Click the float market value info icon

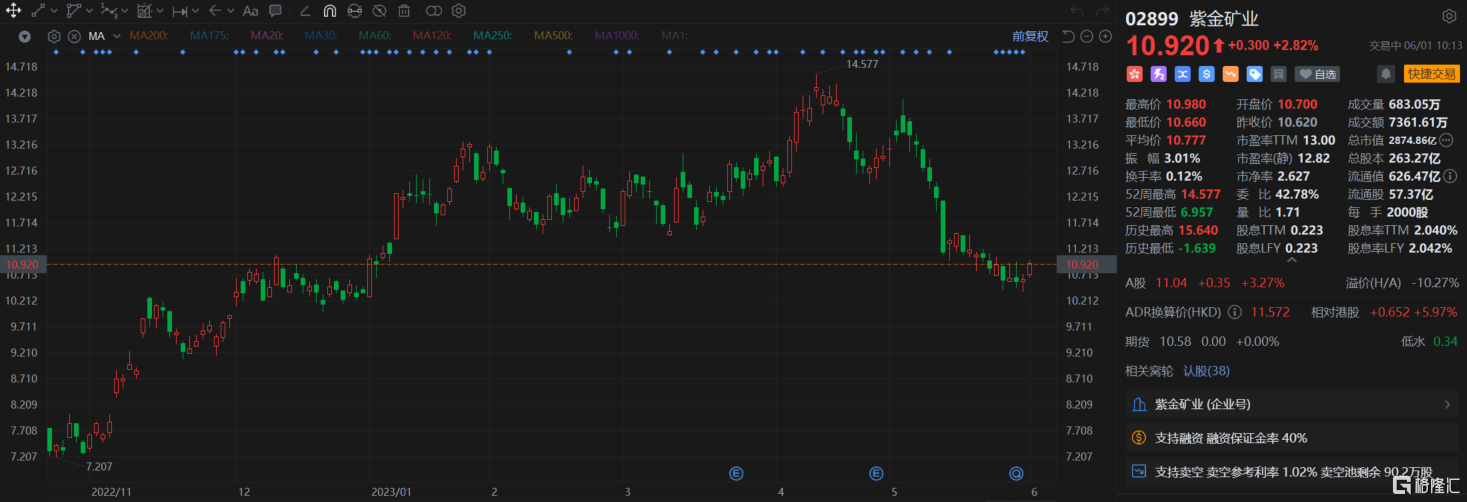coord(1451,176)
